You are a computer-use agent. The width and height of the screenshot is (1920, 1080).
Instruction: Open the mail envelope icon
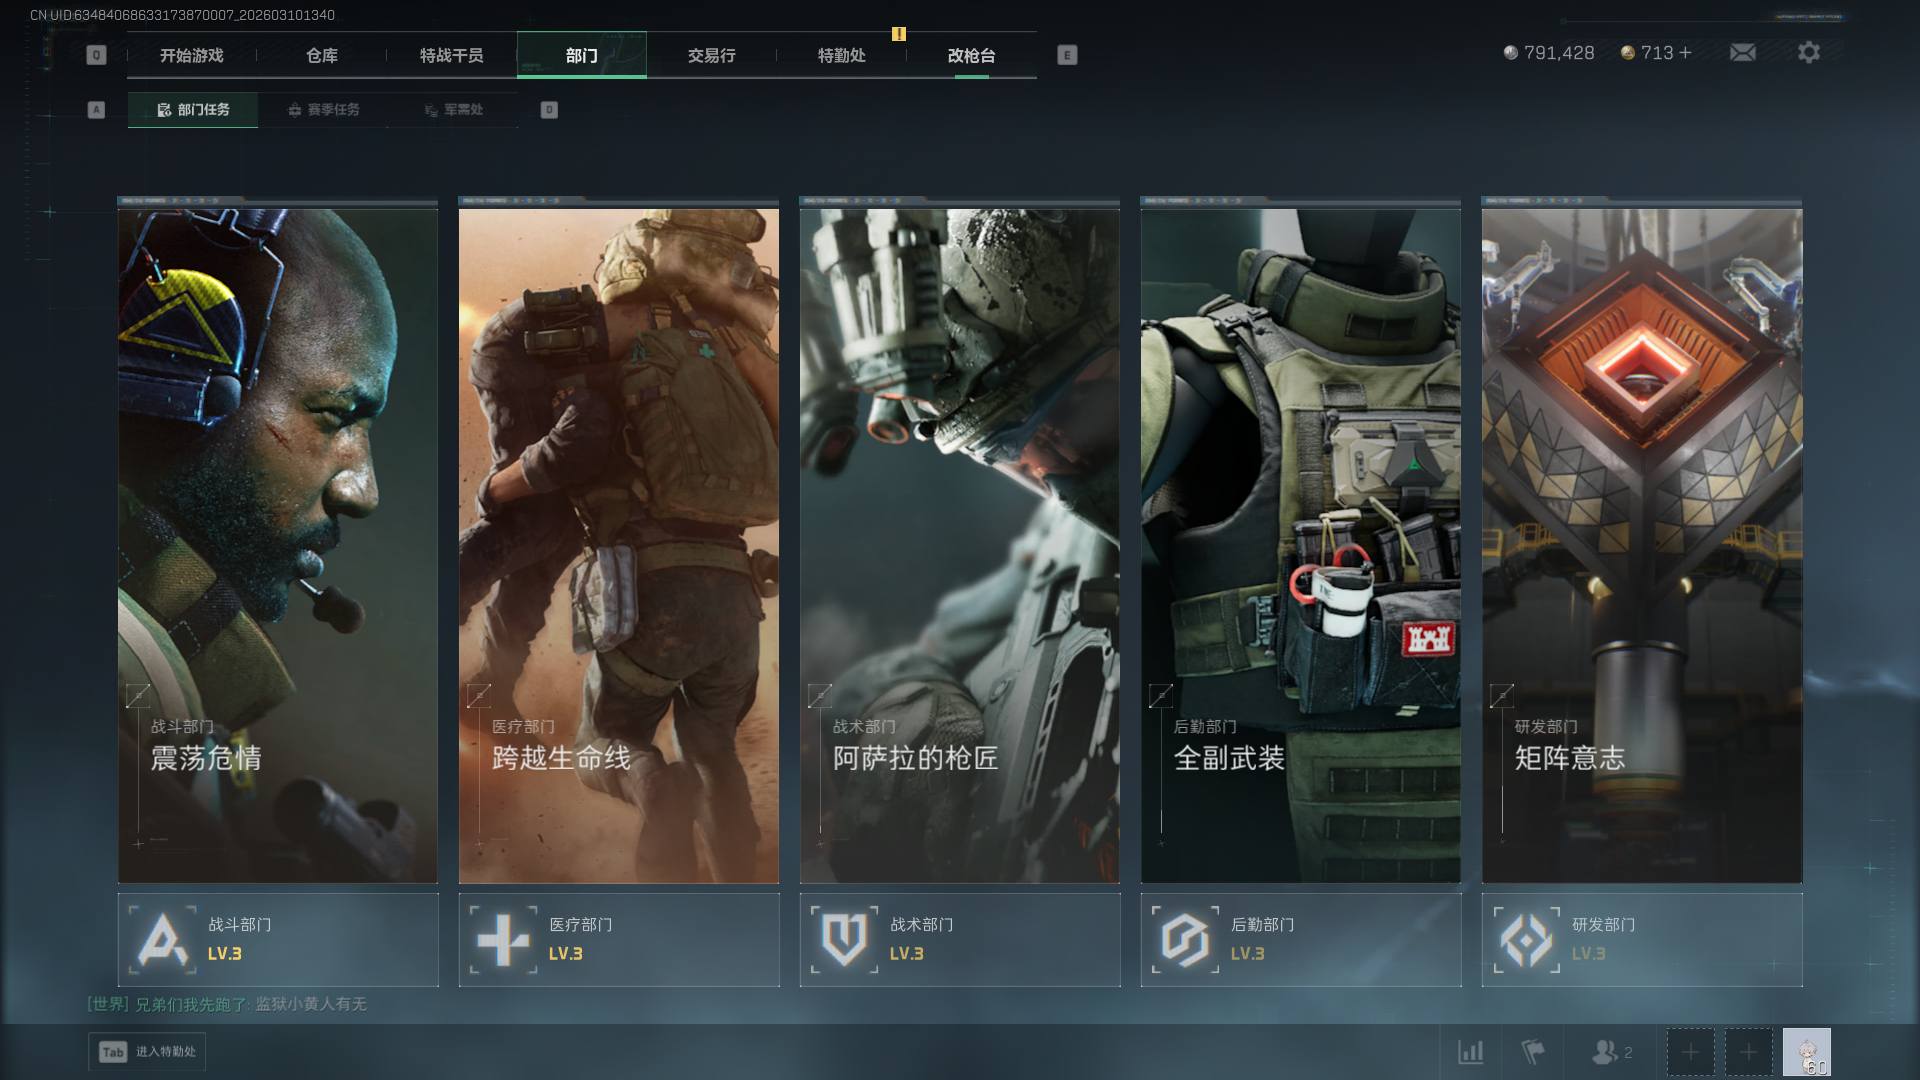1742,52
